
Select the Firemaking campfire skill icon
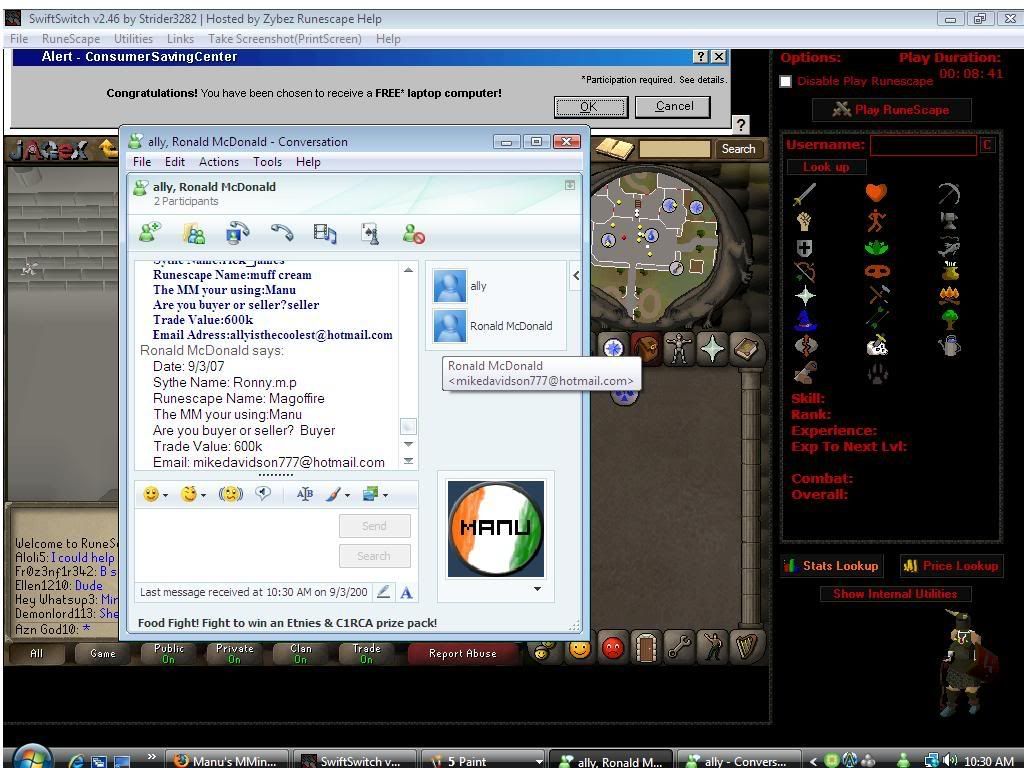click(x=950, y=295)
